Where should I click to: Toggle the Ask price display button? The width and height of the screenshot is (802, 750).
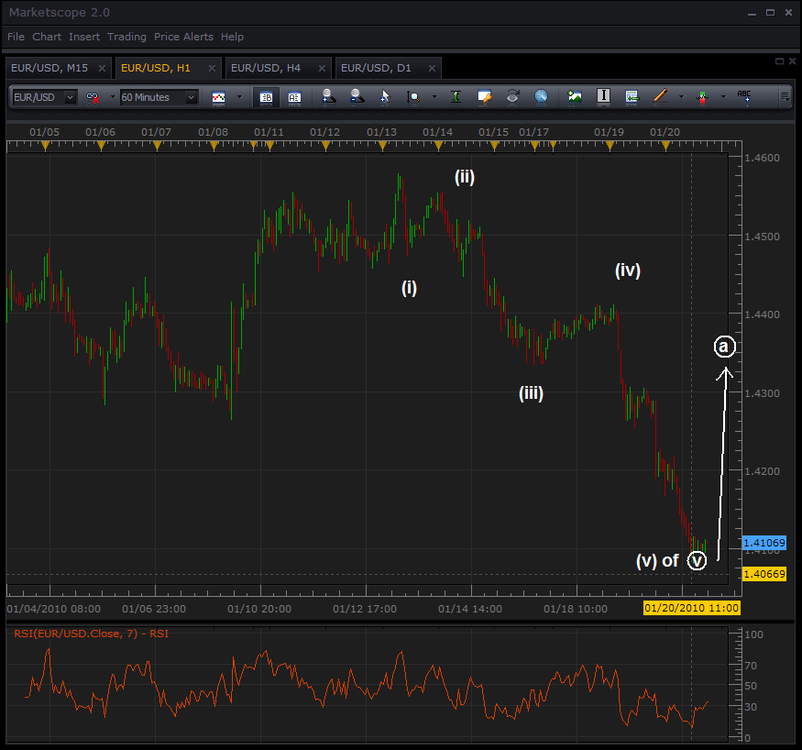295,97
